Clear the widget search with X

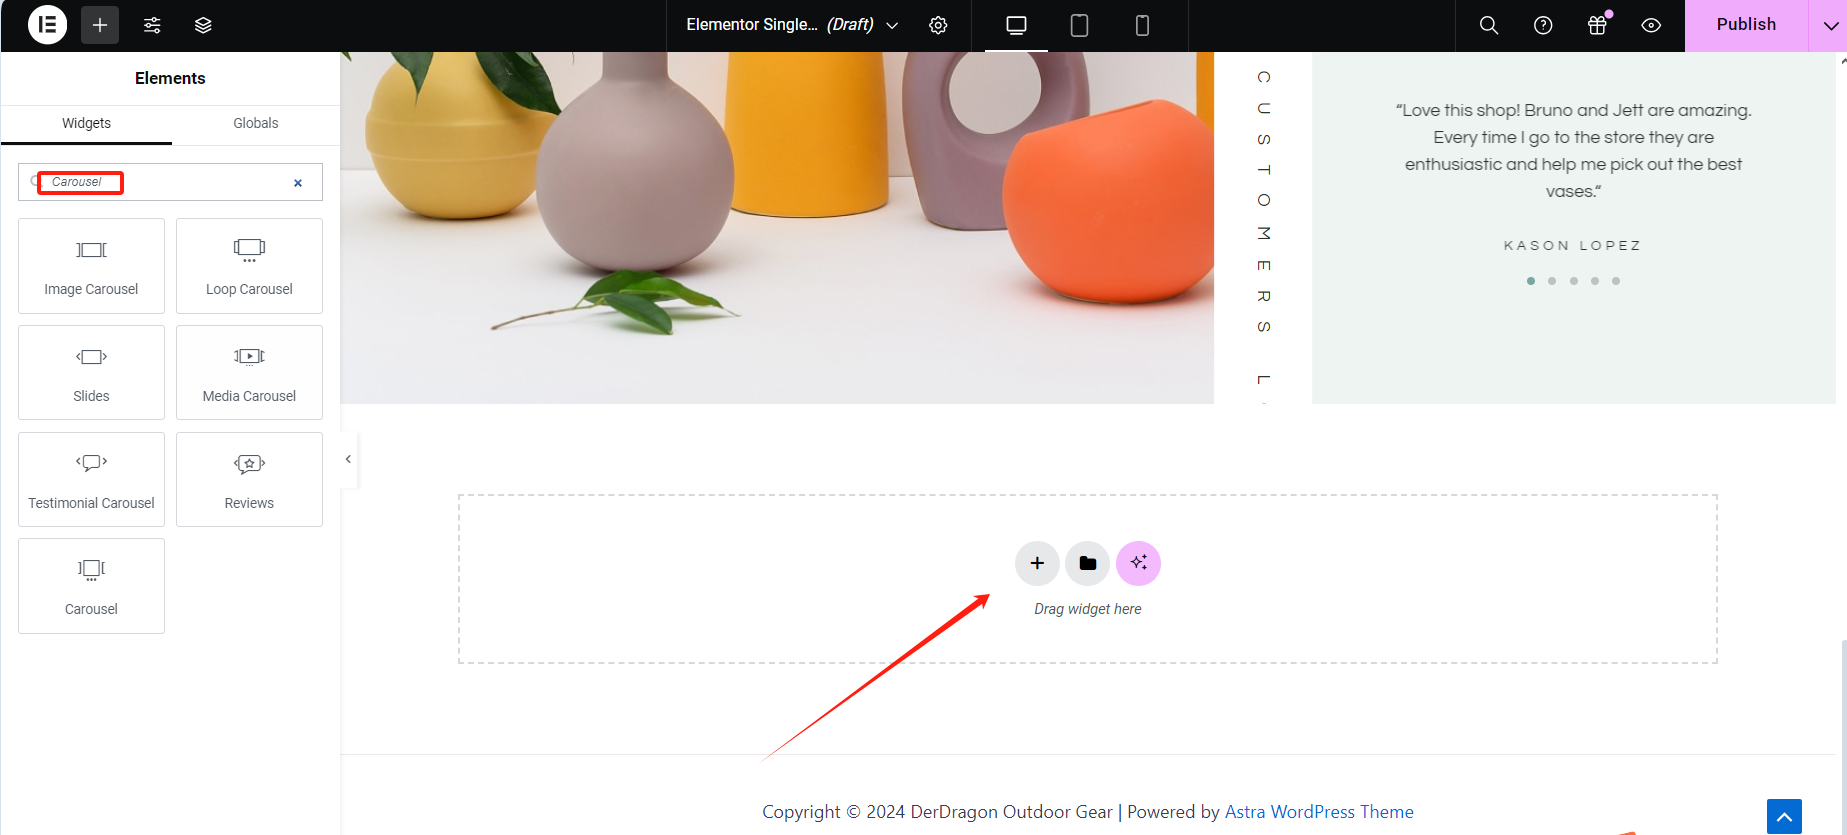pyautogui.click(x=298, y=183)
